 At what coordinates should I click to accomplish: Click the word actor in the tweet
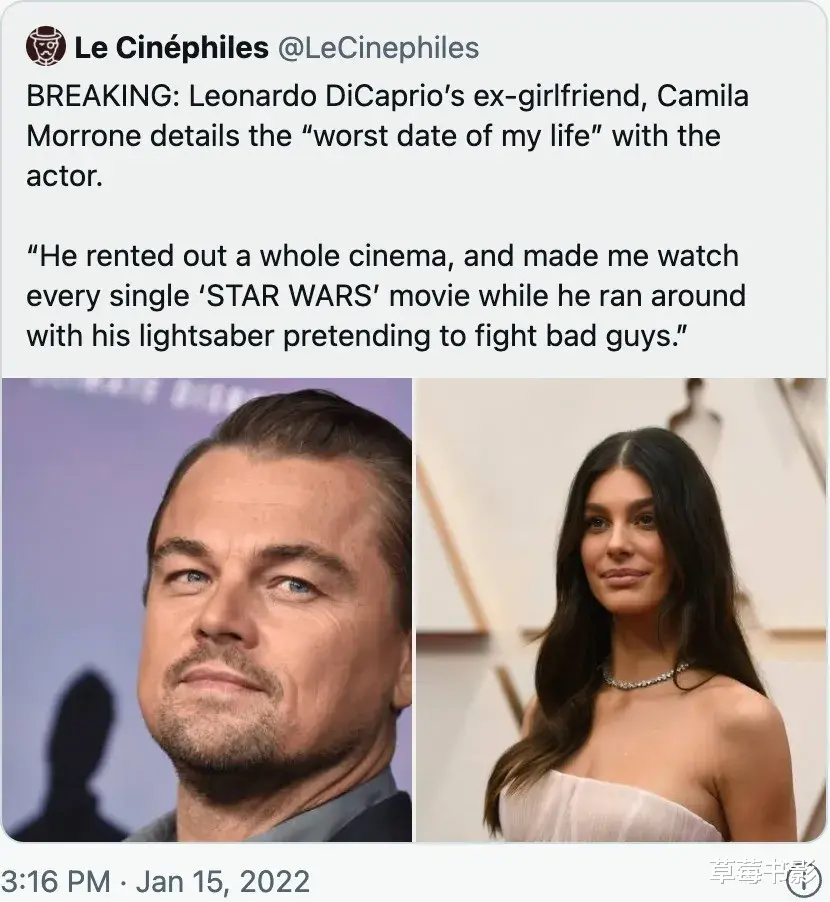click(x=64, y=177)
